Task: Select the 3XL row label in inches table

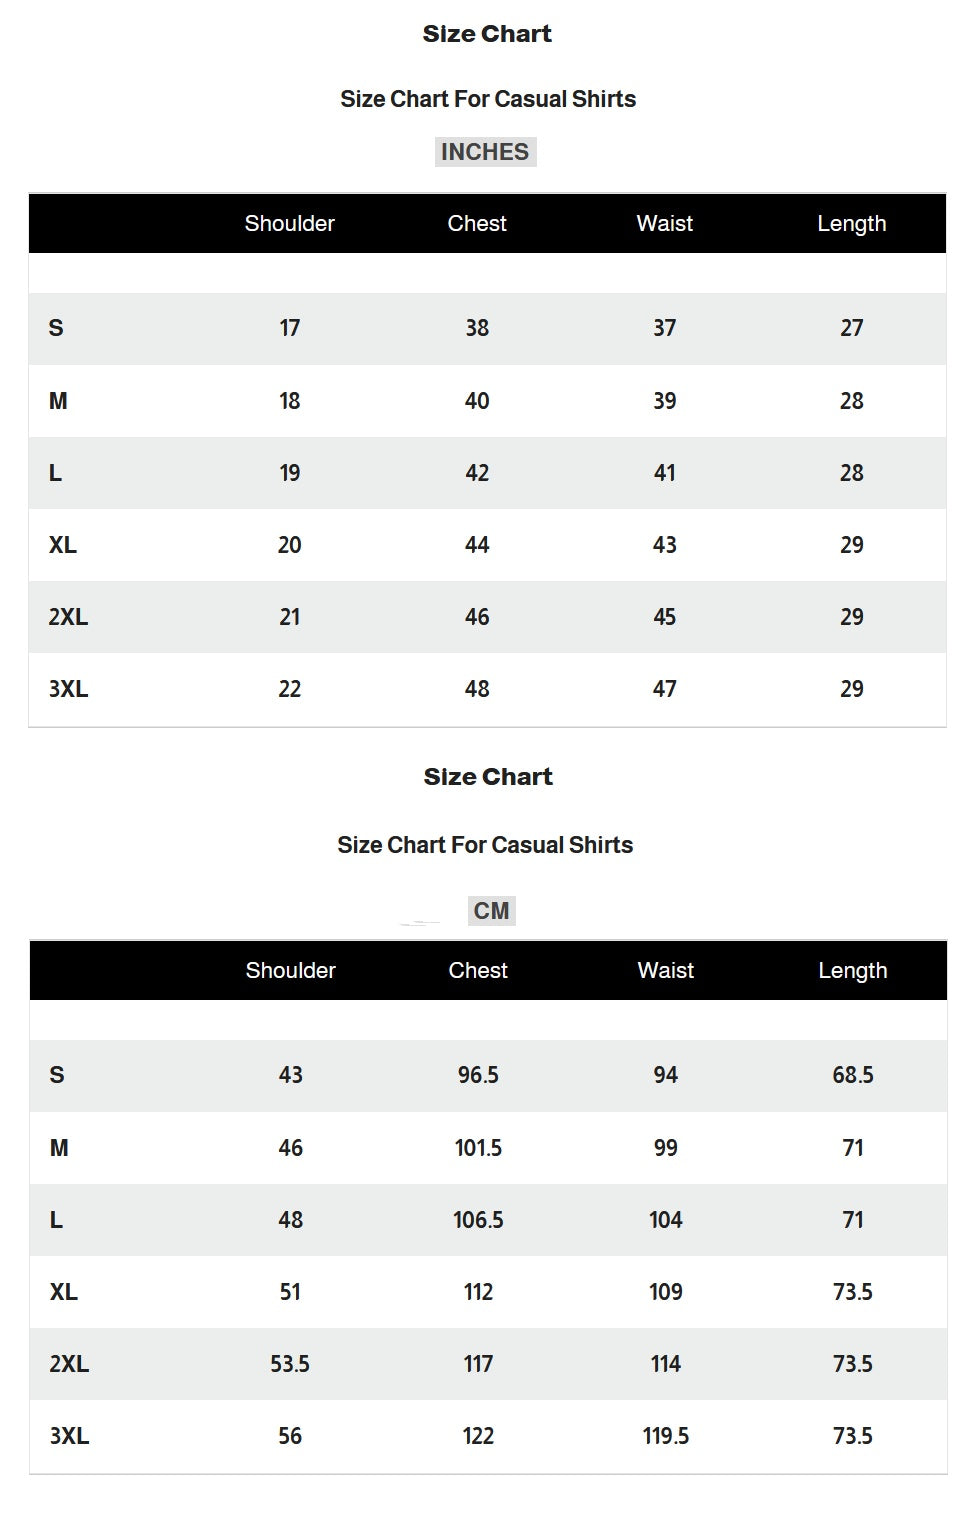Action: click(68, 689)
